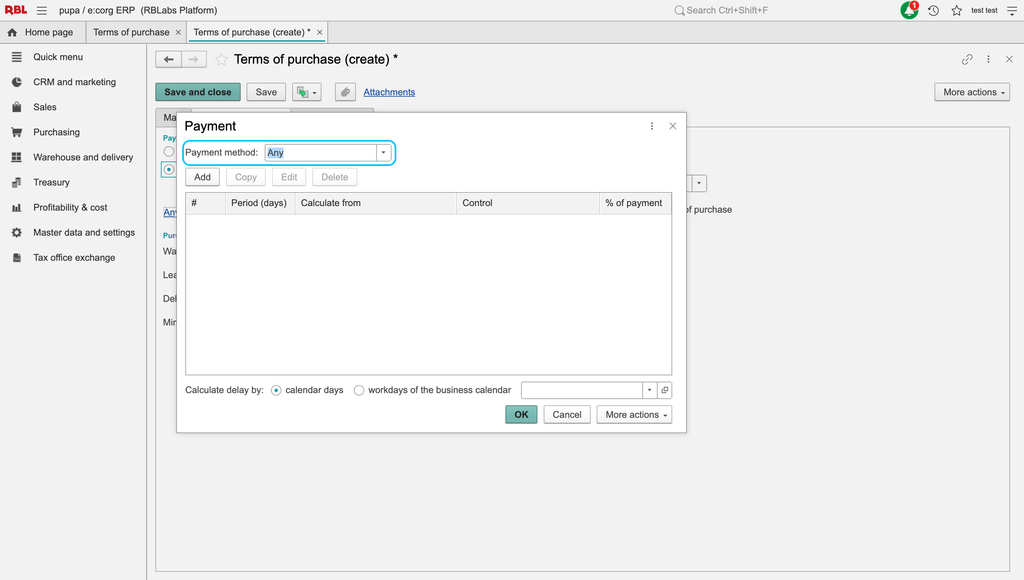Click the test test user name
The width and height of the screenshot is (1024, 580).
(x=984, y=10)
